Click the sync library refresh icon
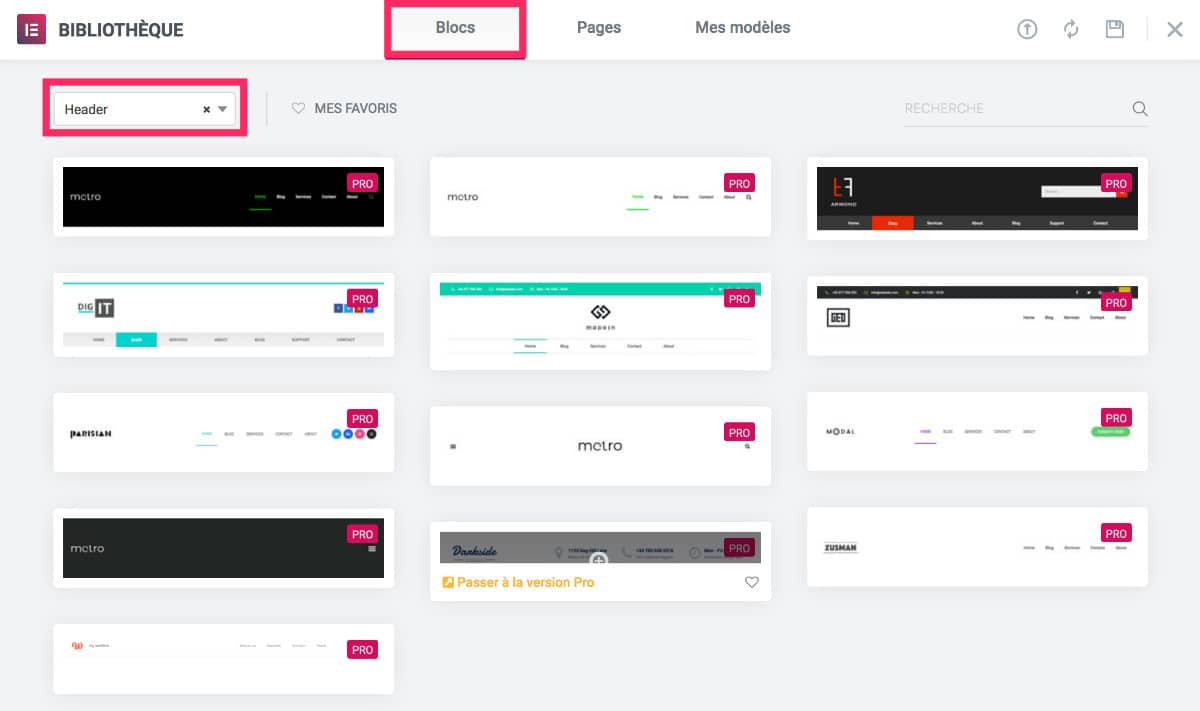 (1071, 29)
